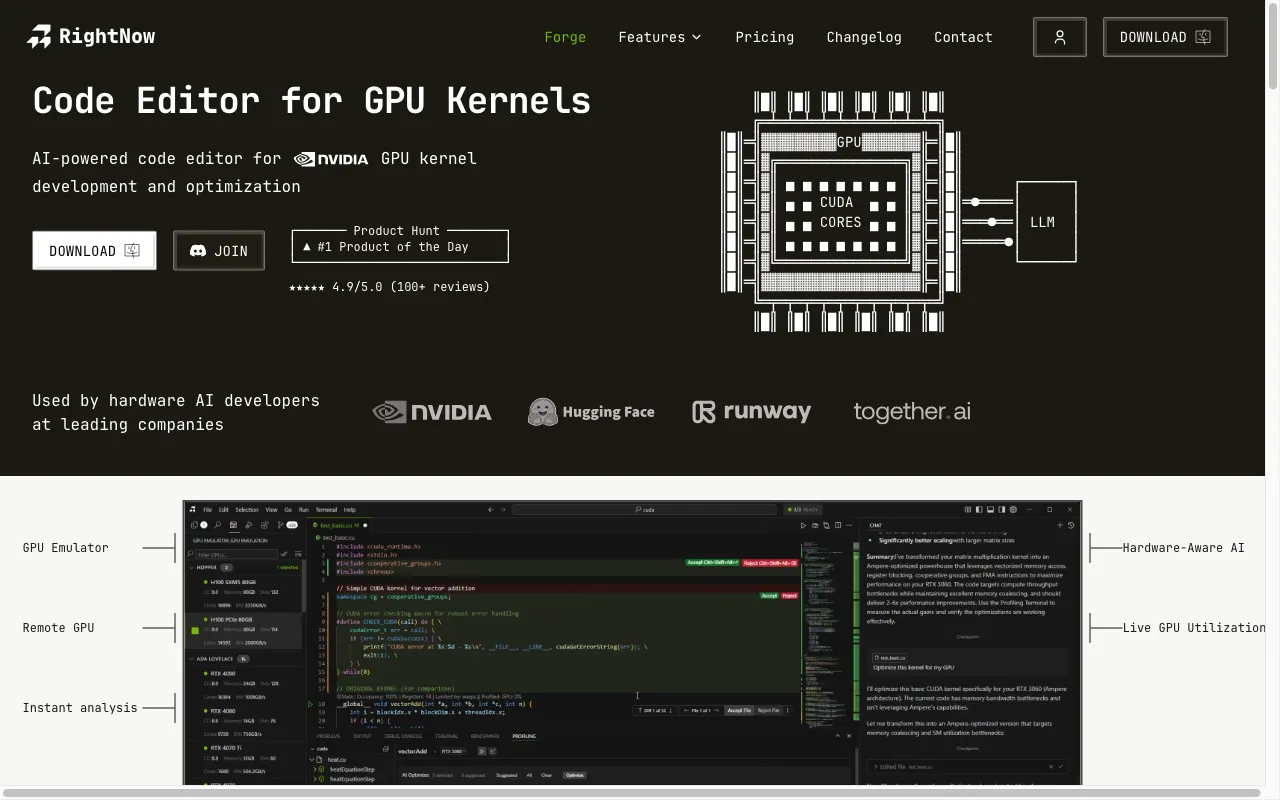Click Reject File in the diff toolbar
This screenshot has width=1280, height=800.
click(768, 710)
